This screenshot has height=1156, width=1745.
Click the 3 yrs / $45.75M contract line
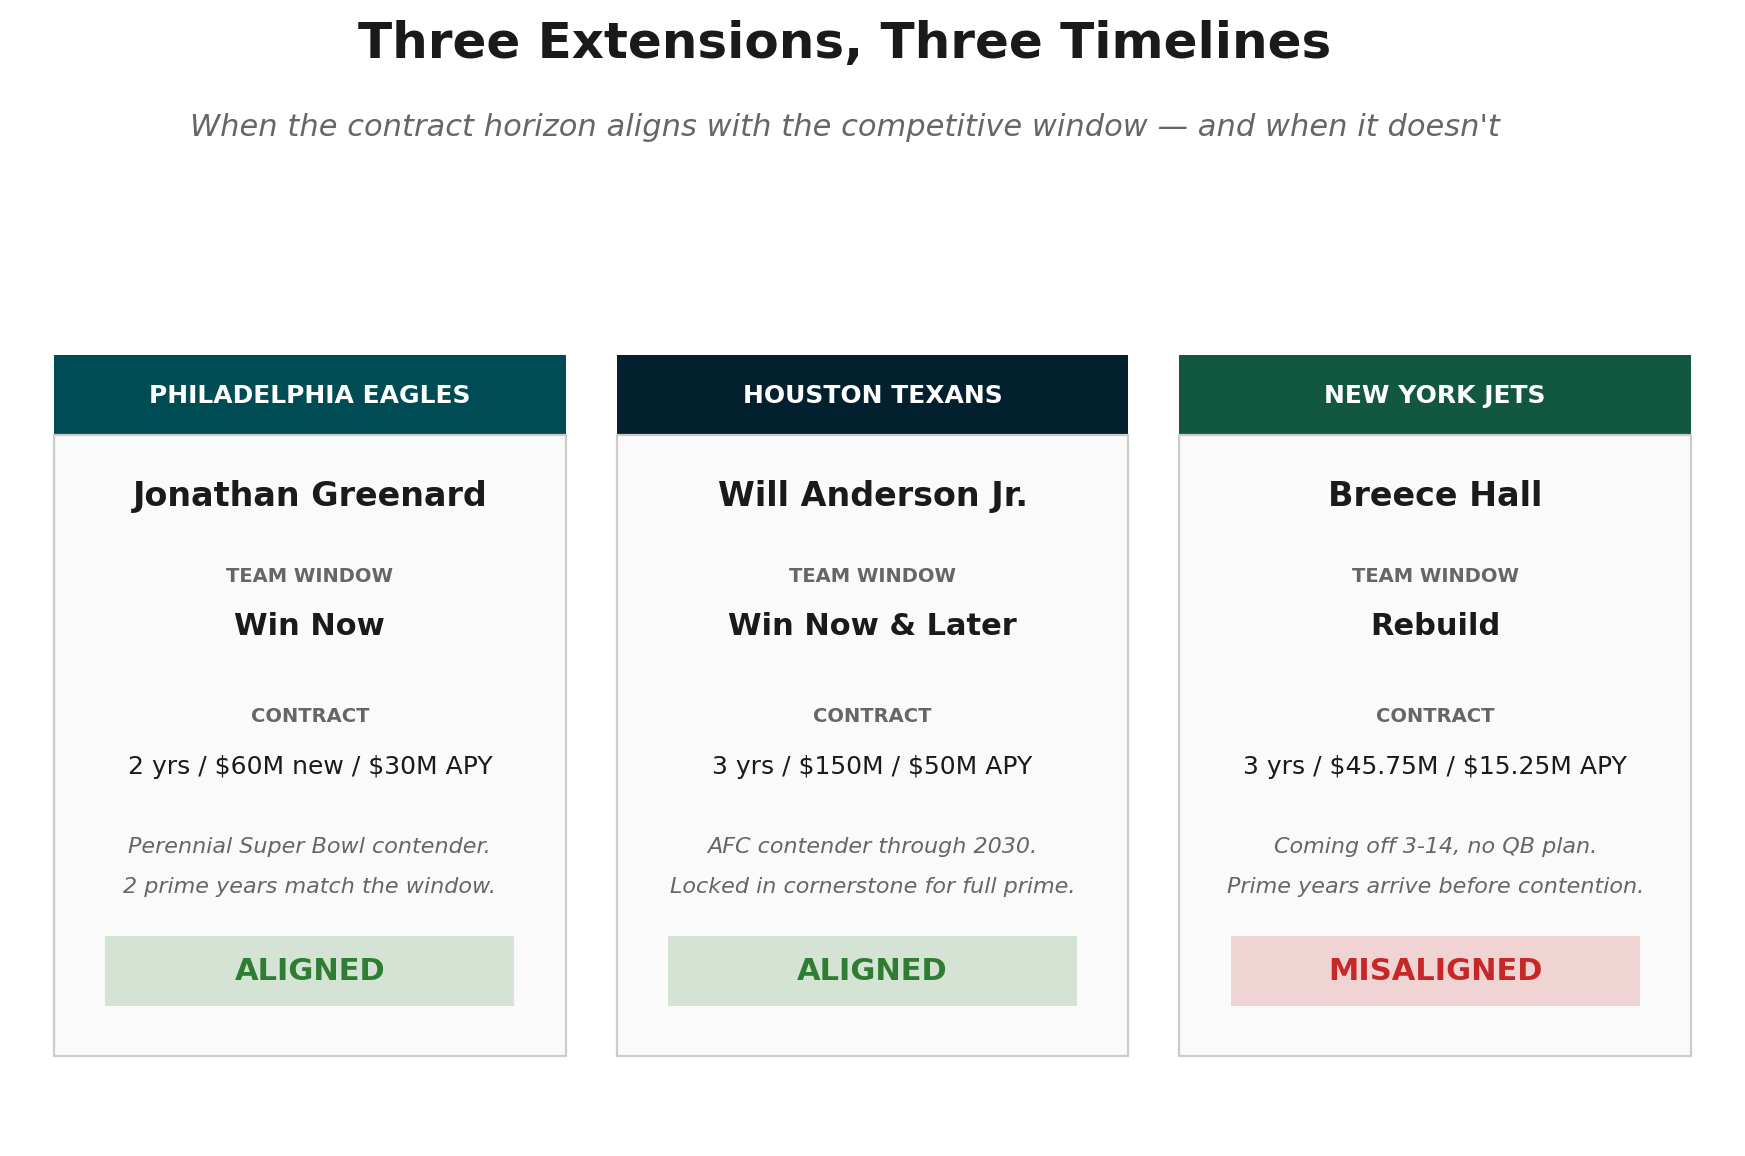pyautogui.click(x=1435, y=767)
